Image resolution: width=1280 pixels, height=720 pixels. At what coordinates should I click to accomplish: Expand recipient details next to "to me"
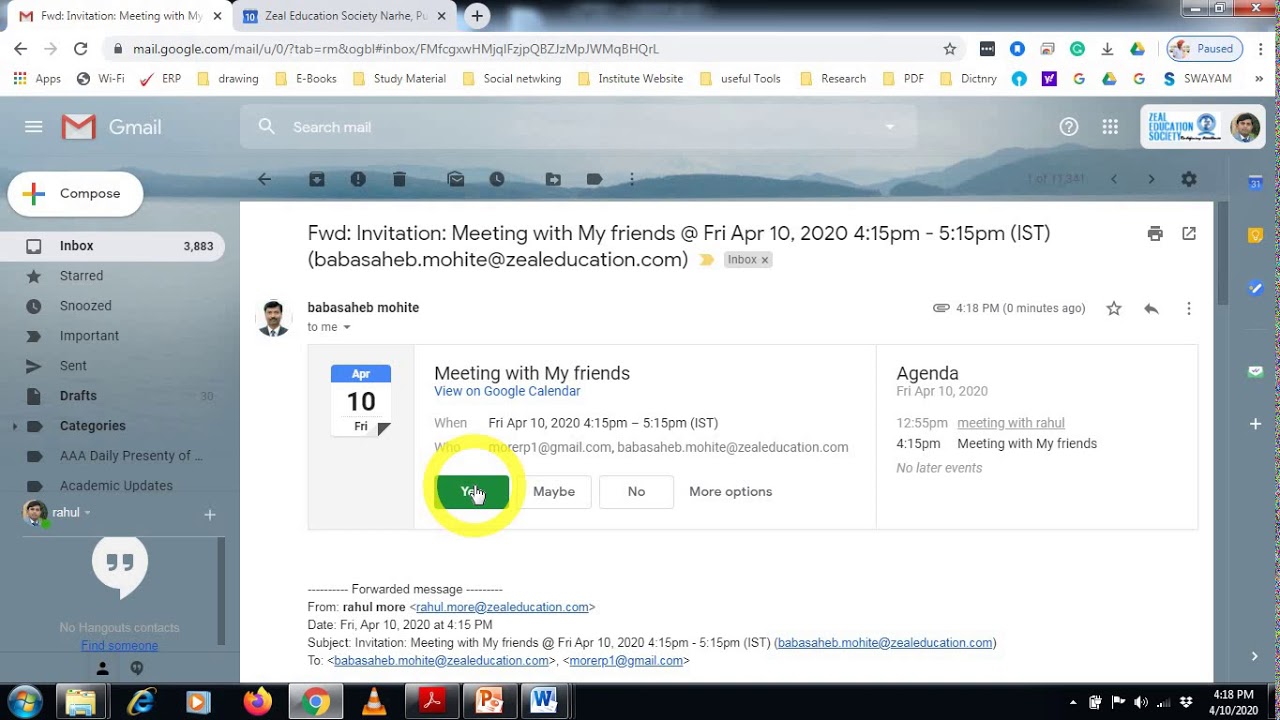click(347, 328)
